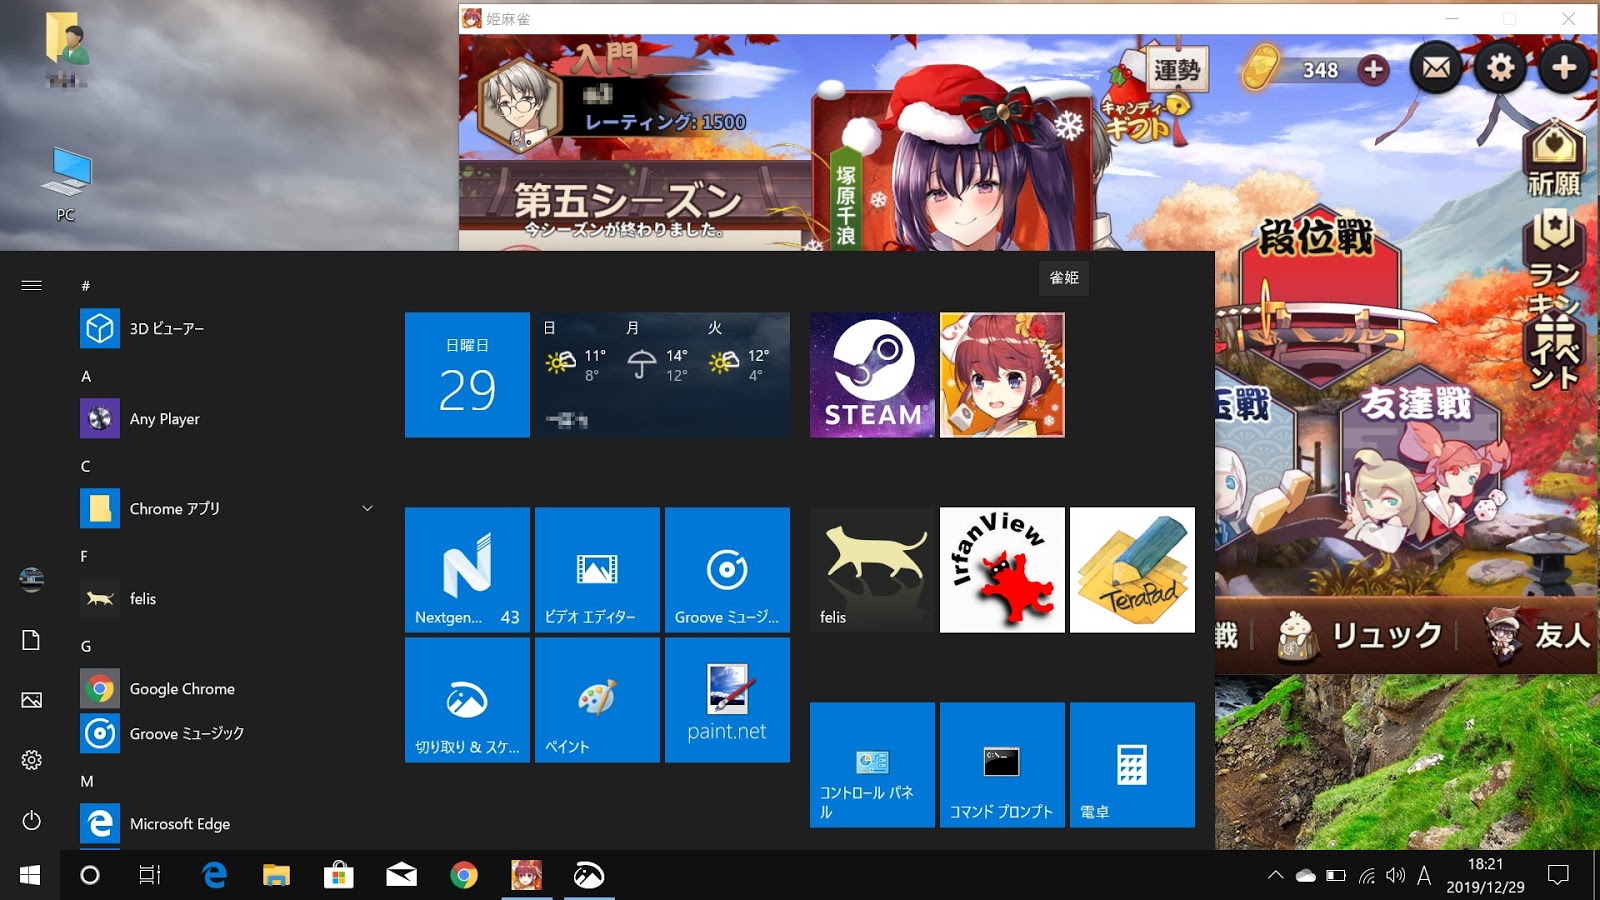Launch Any Player from the app list
Viewport: 1600px width, 900px height.
230,418
